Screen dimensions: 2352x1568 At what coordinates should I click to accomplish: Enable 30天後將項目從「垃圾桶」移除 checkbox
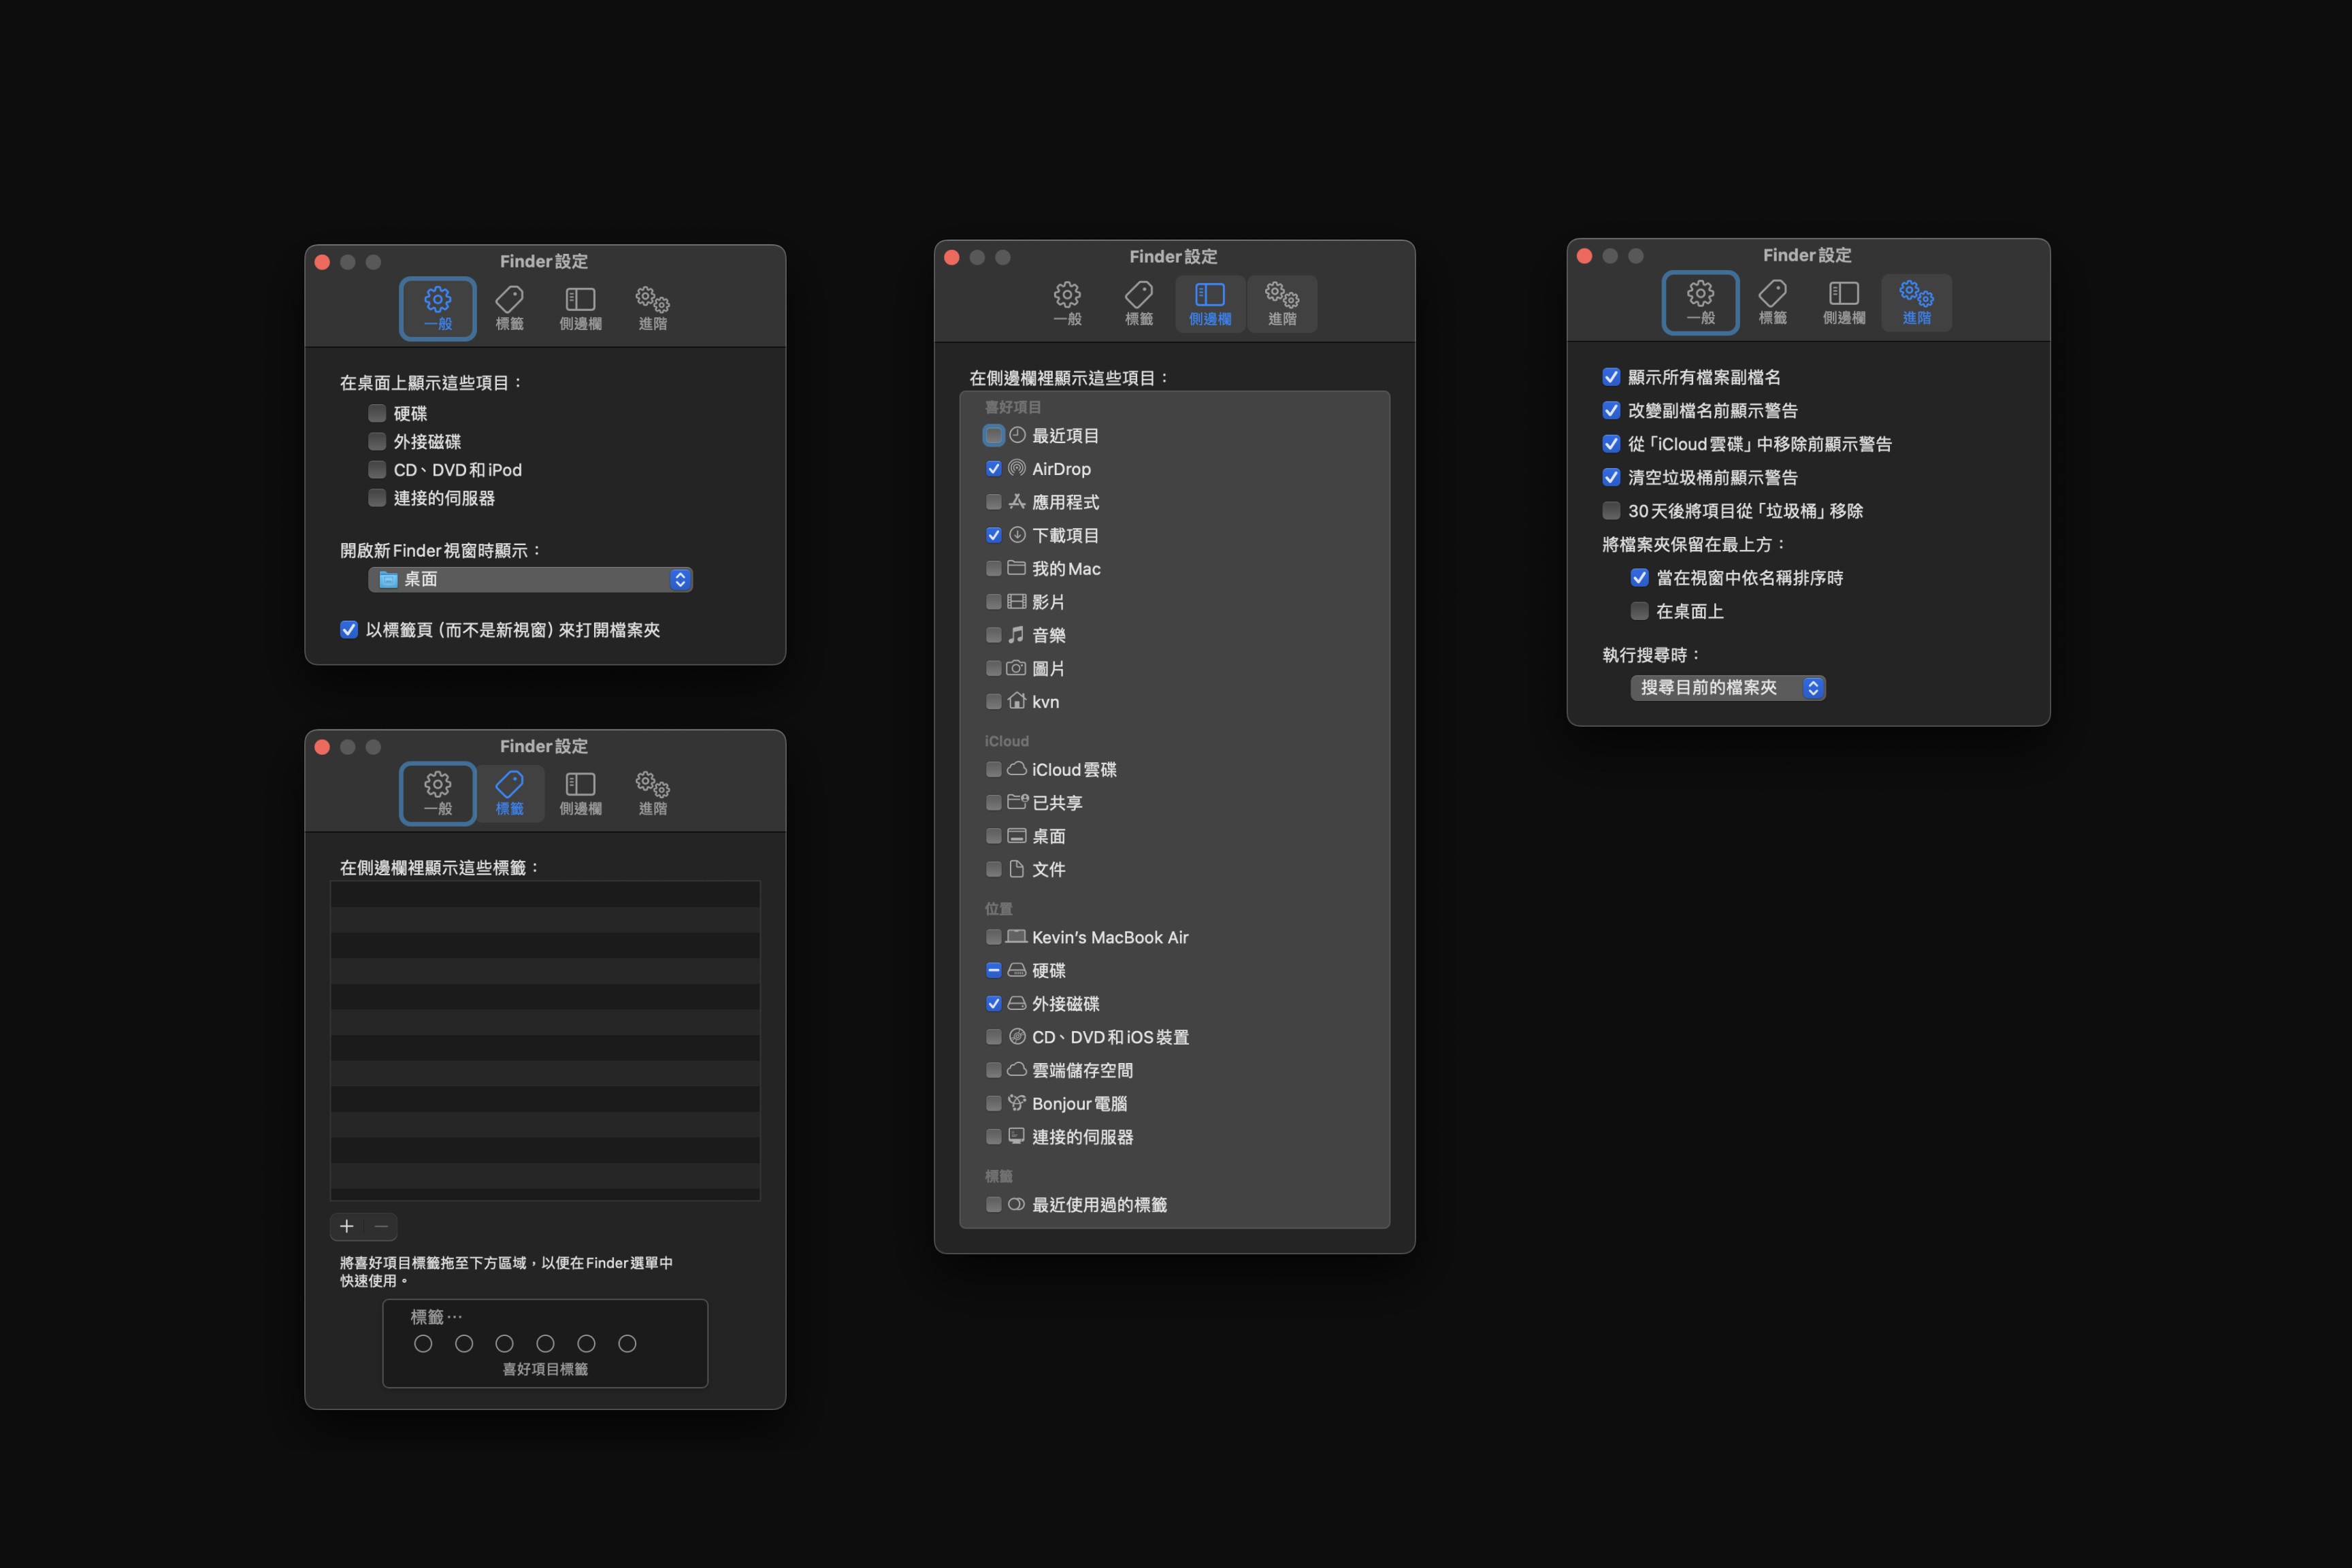coord(1611,511)
